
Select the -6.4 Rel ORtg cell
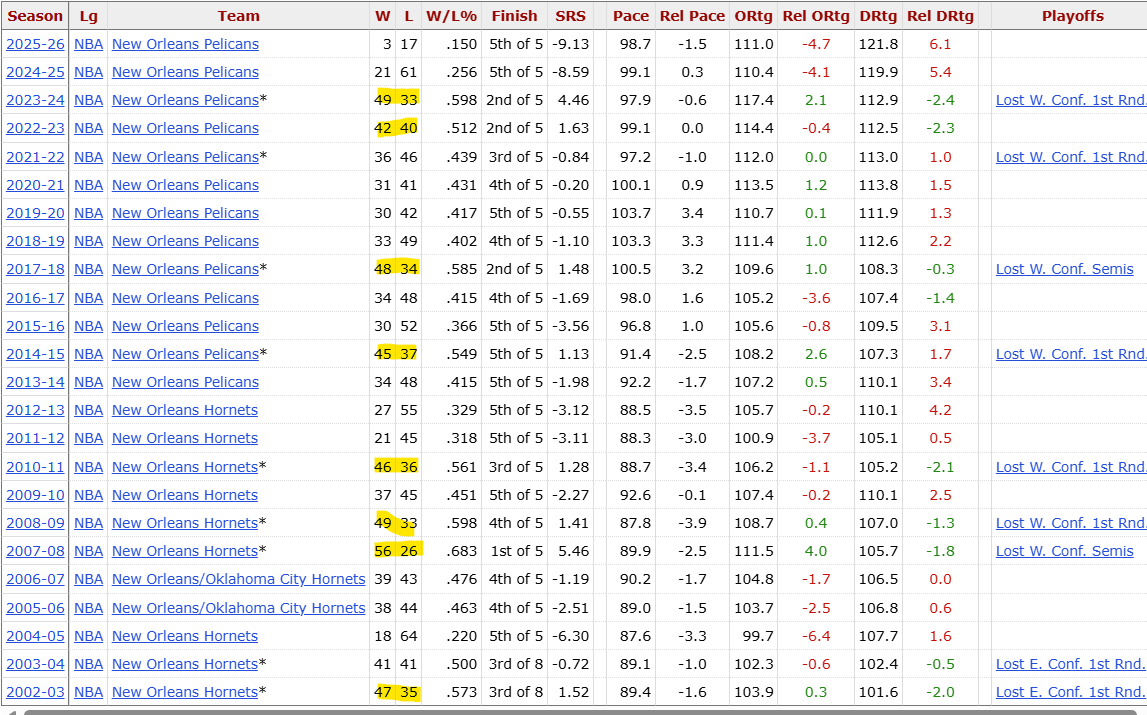click(x=816, y=636)
